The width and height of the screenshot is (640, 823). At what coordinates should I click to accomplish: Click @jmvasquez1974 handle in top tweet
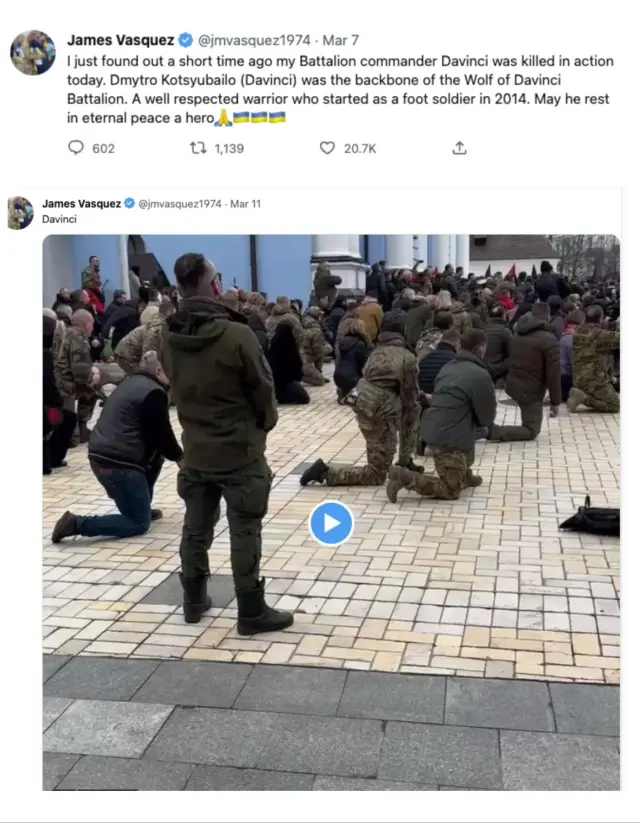(254, 40)
